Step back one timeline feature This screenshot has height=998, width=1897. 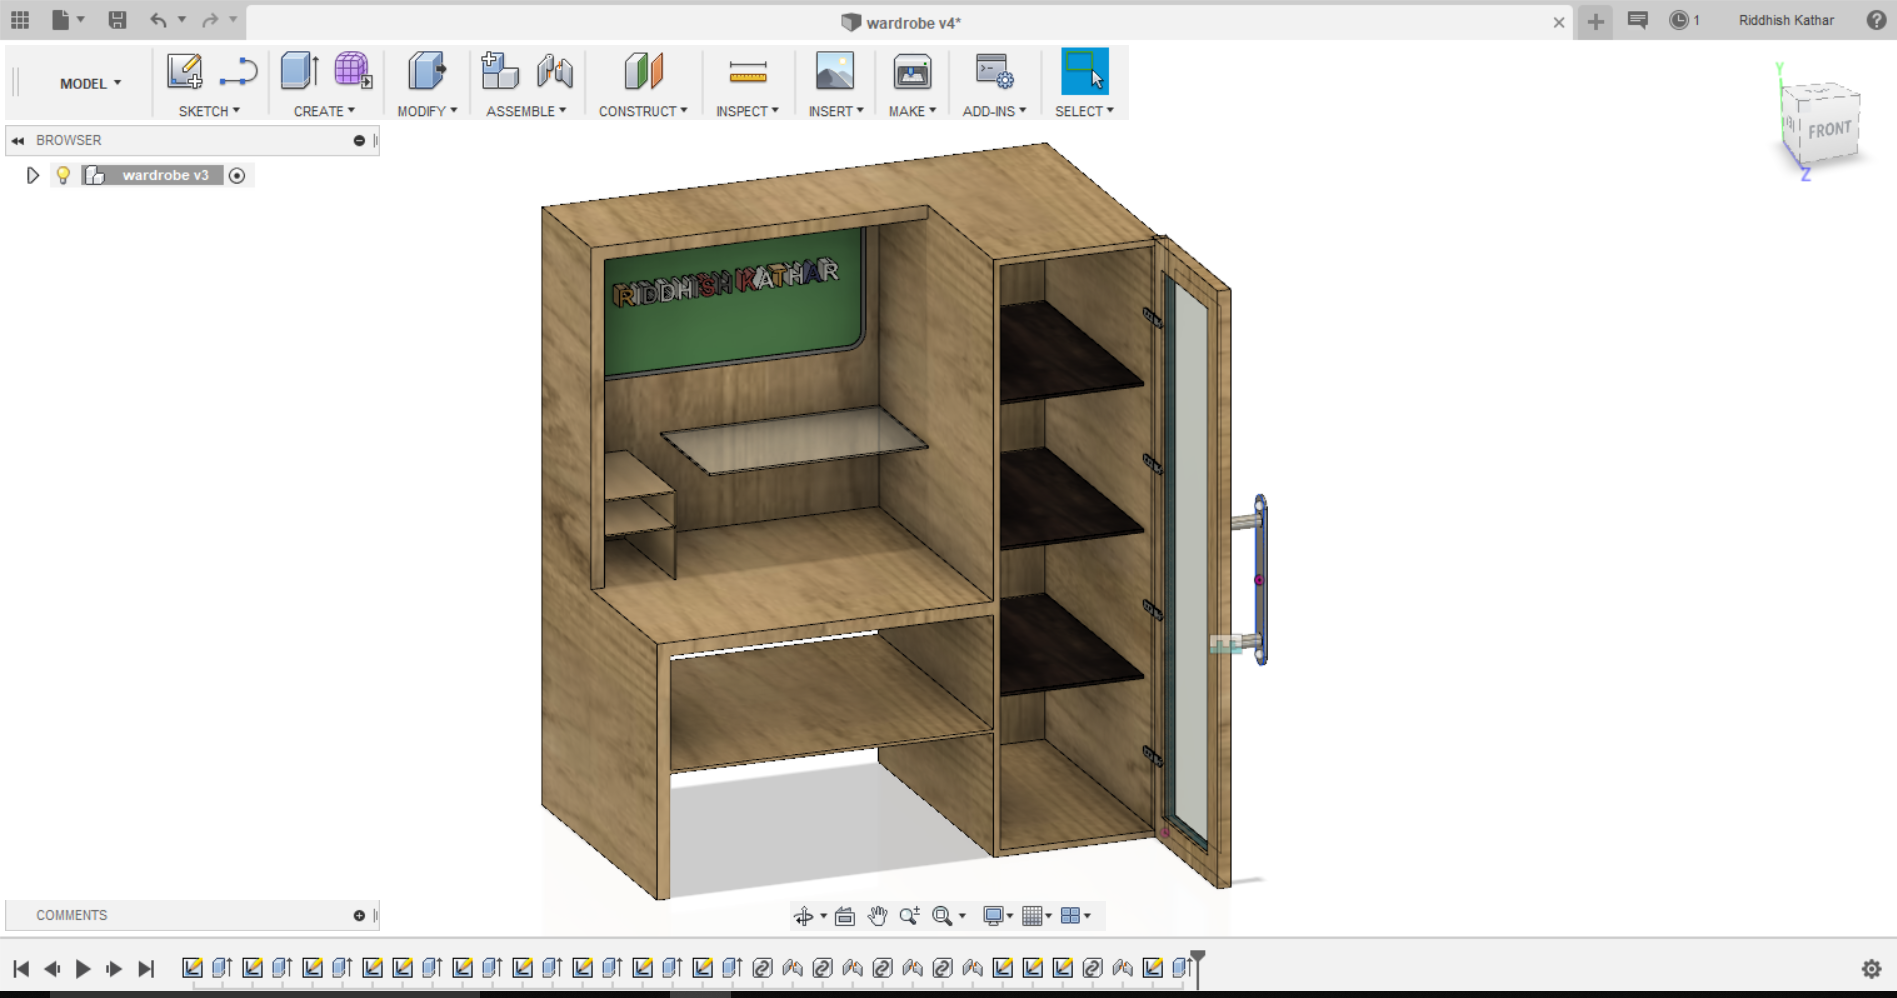click(52, 968)
